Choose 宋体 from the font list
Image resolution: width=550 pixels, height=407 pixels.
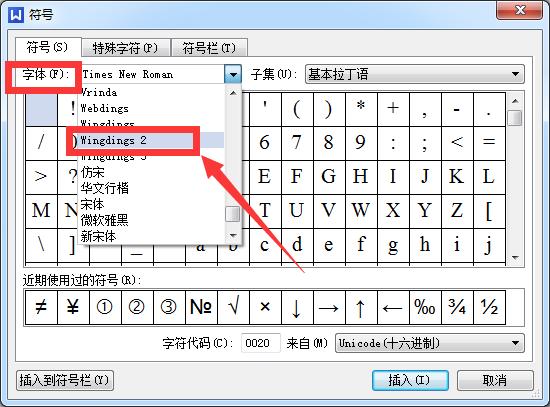[151, 204]
